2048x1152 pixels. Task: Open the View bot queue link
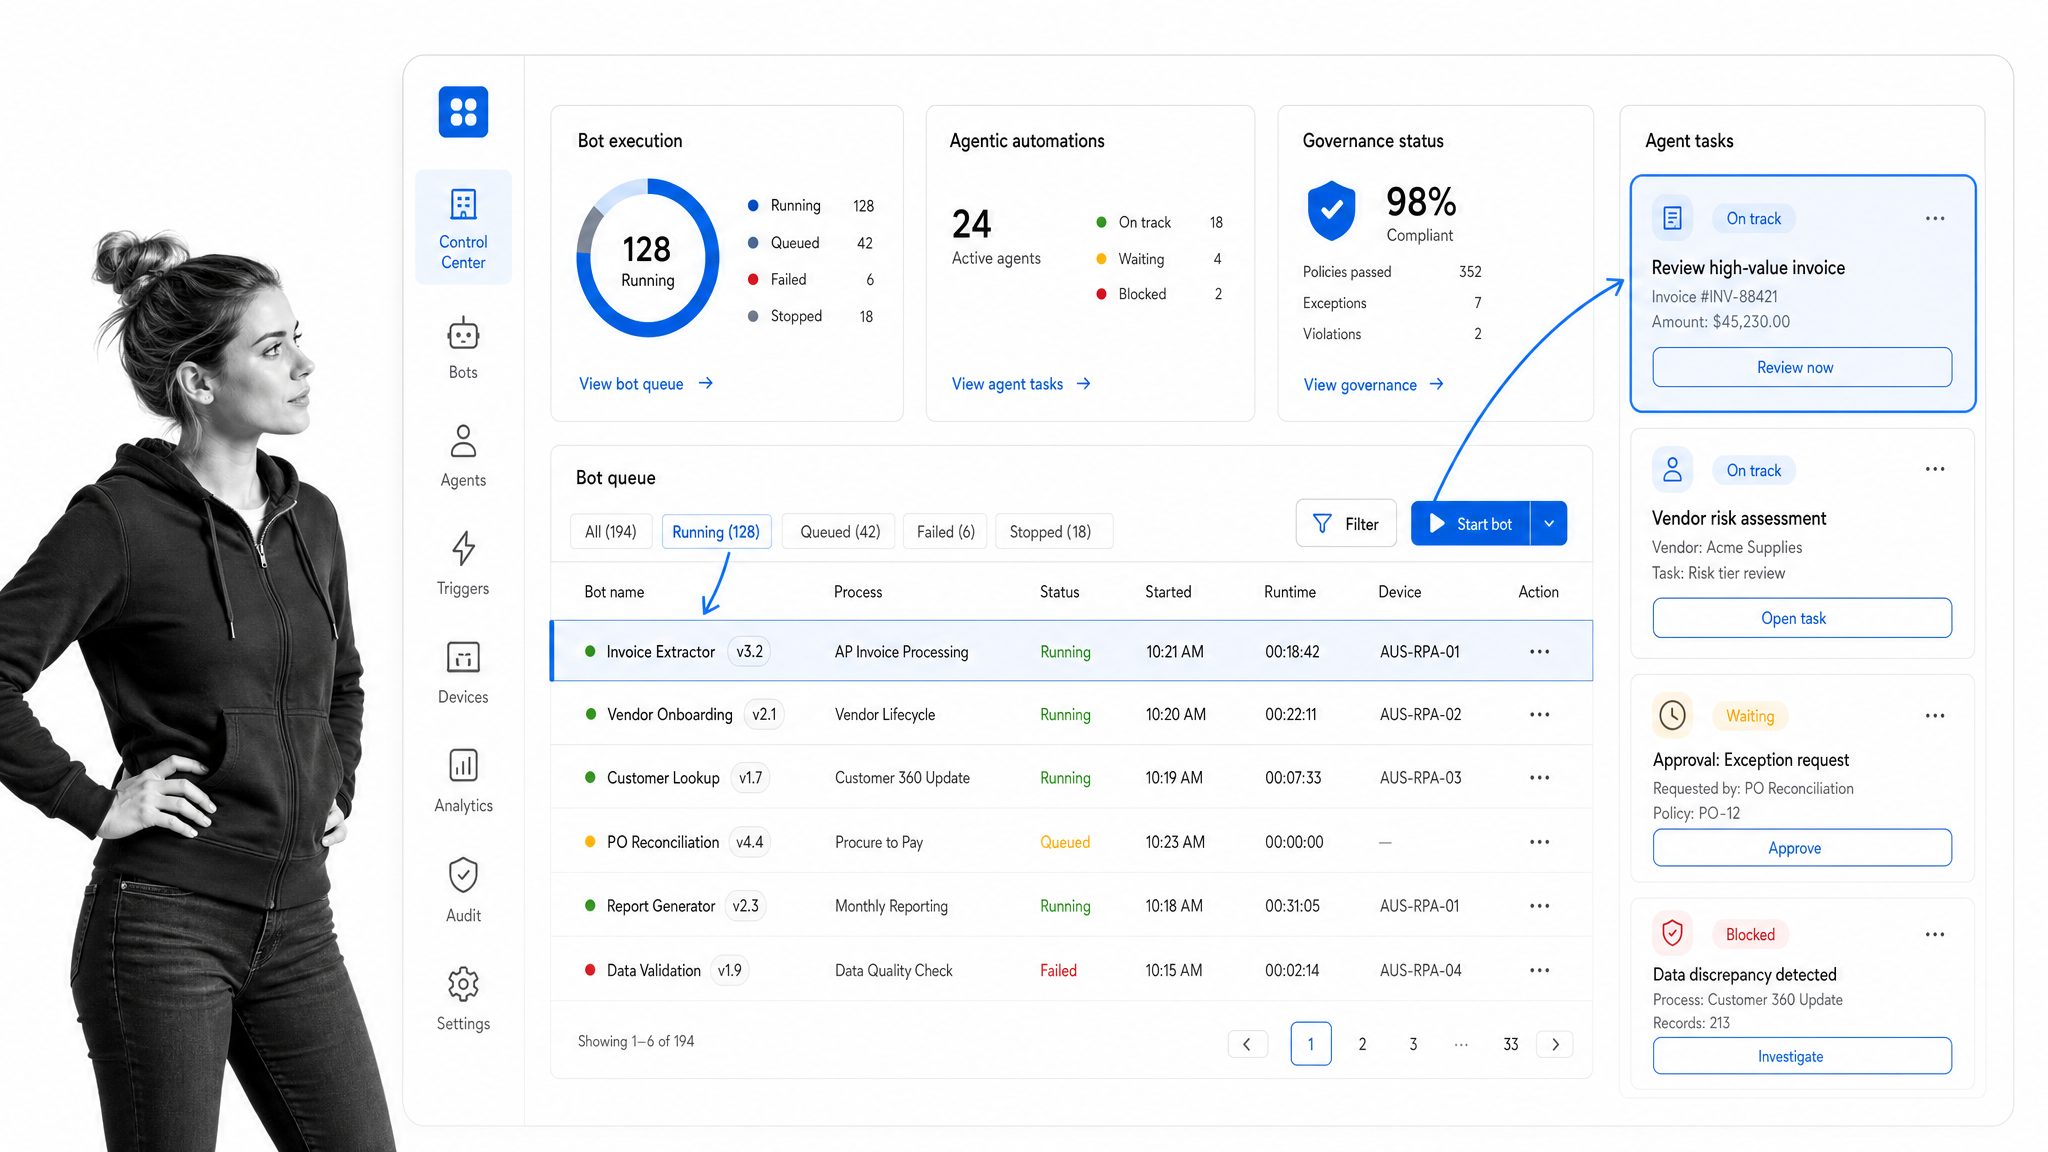coord(646,384)
